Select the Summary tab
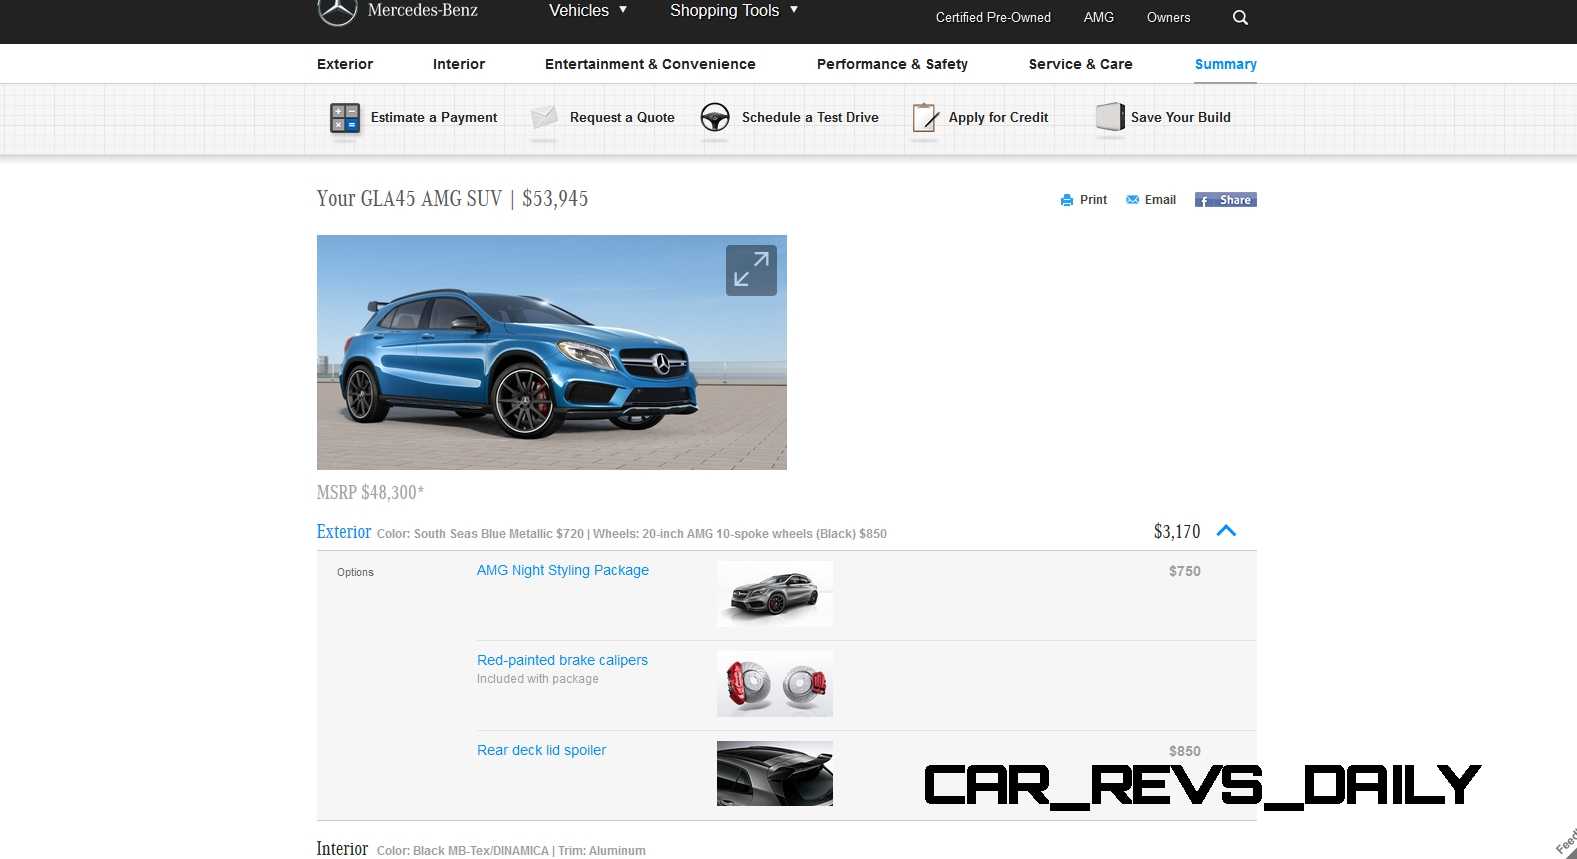 pos(1226,64)
